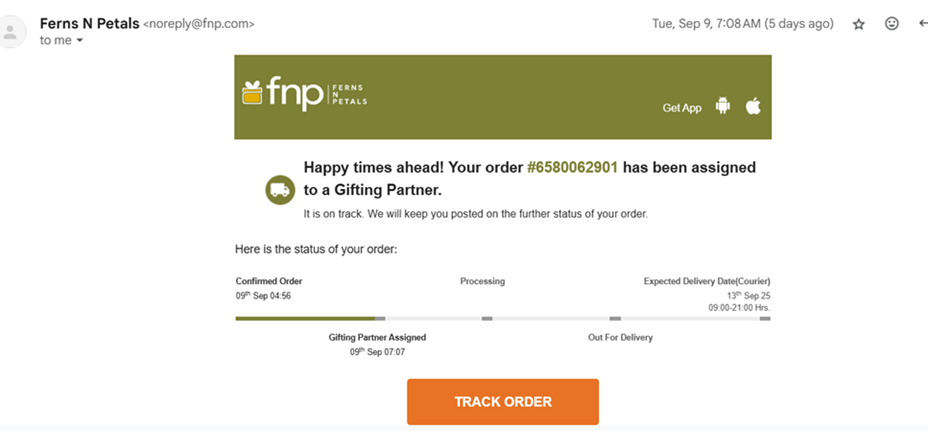The height and width of the screenshot is (431, 928).
Task: Open order number #6580062901 link
Action: pos(573,167)
